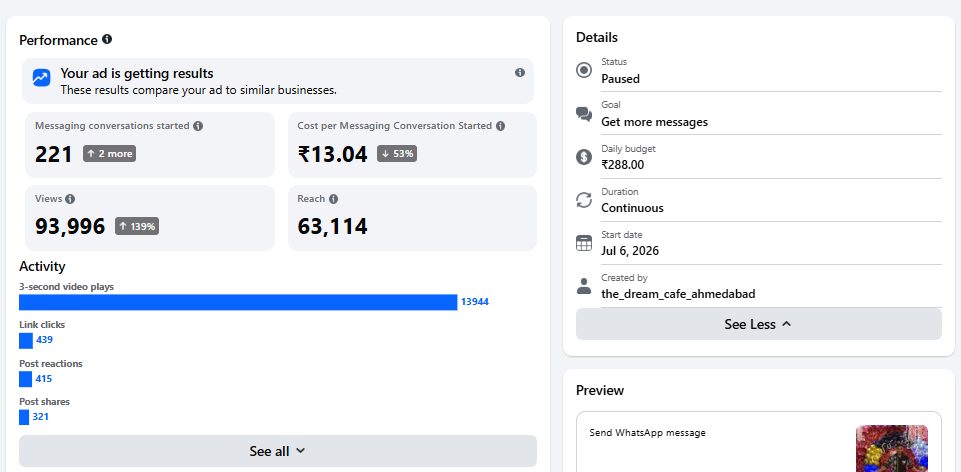Click the Post shares blue bar
The image size is (961, 472).
(24, 417)
